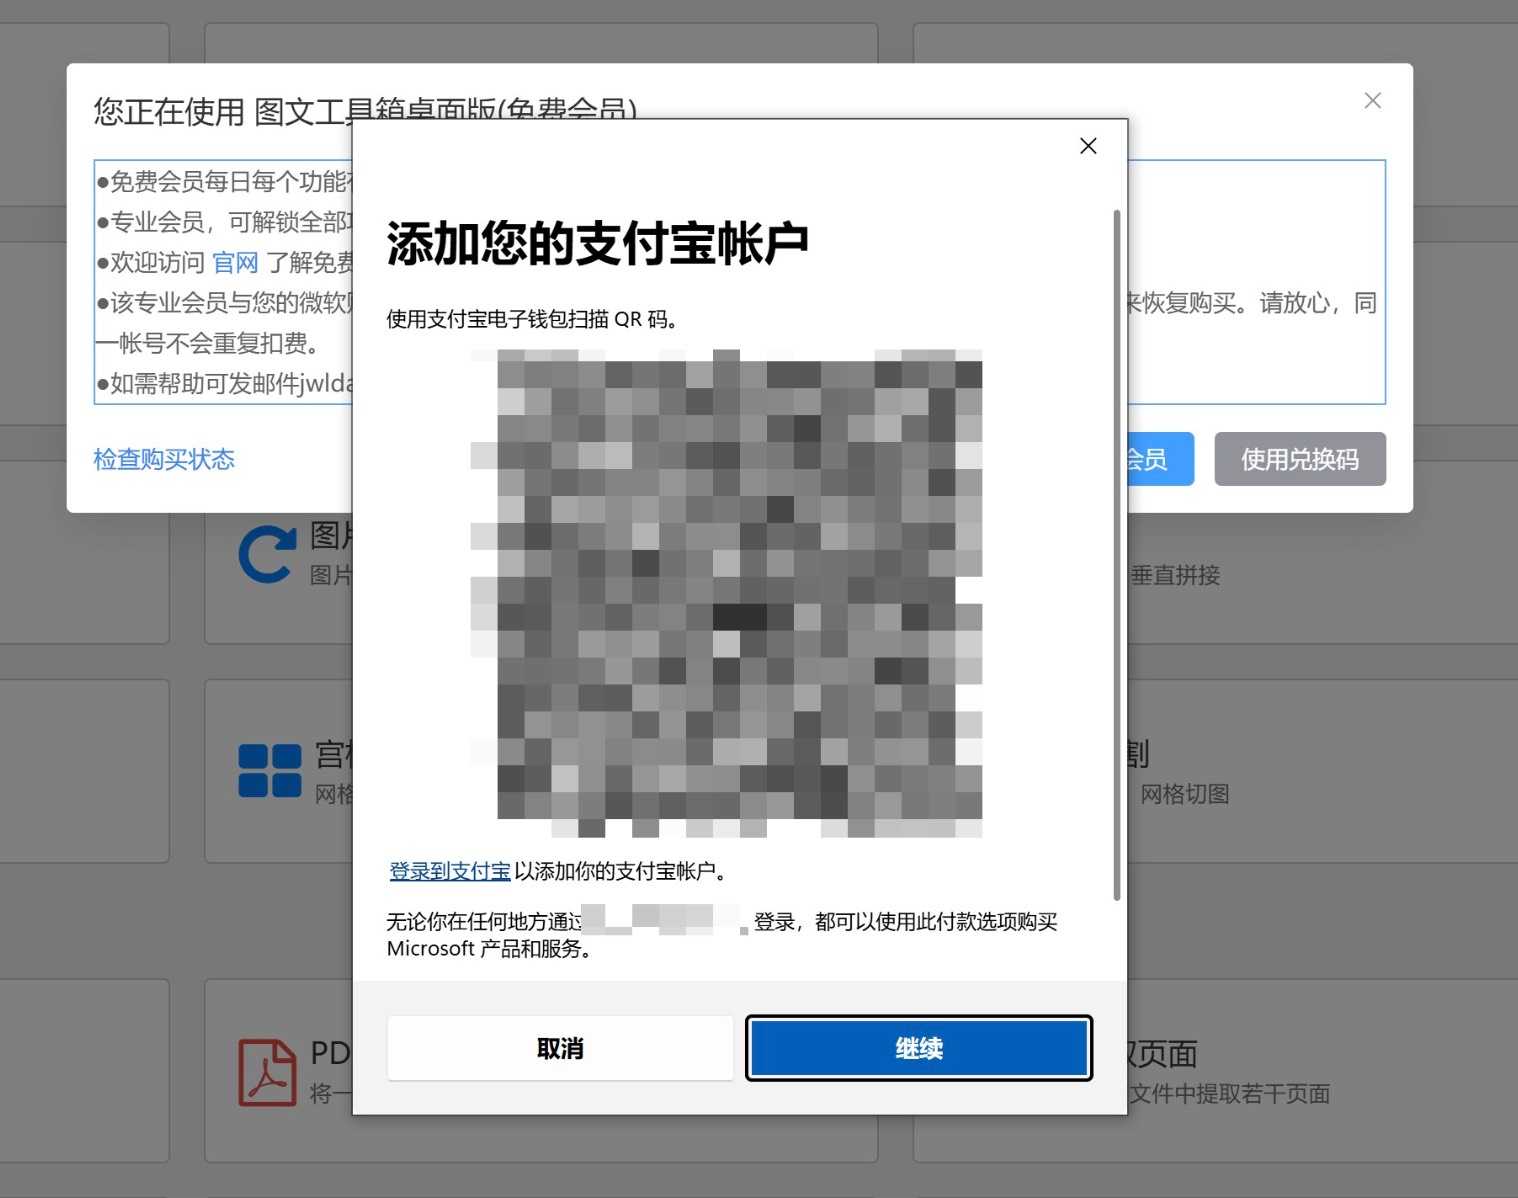Viewport: 1518px width, 1198px height.
Task: Open the 官网 link
Action: tap(235, 263)
